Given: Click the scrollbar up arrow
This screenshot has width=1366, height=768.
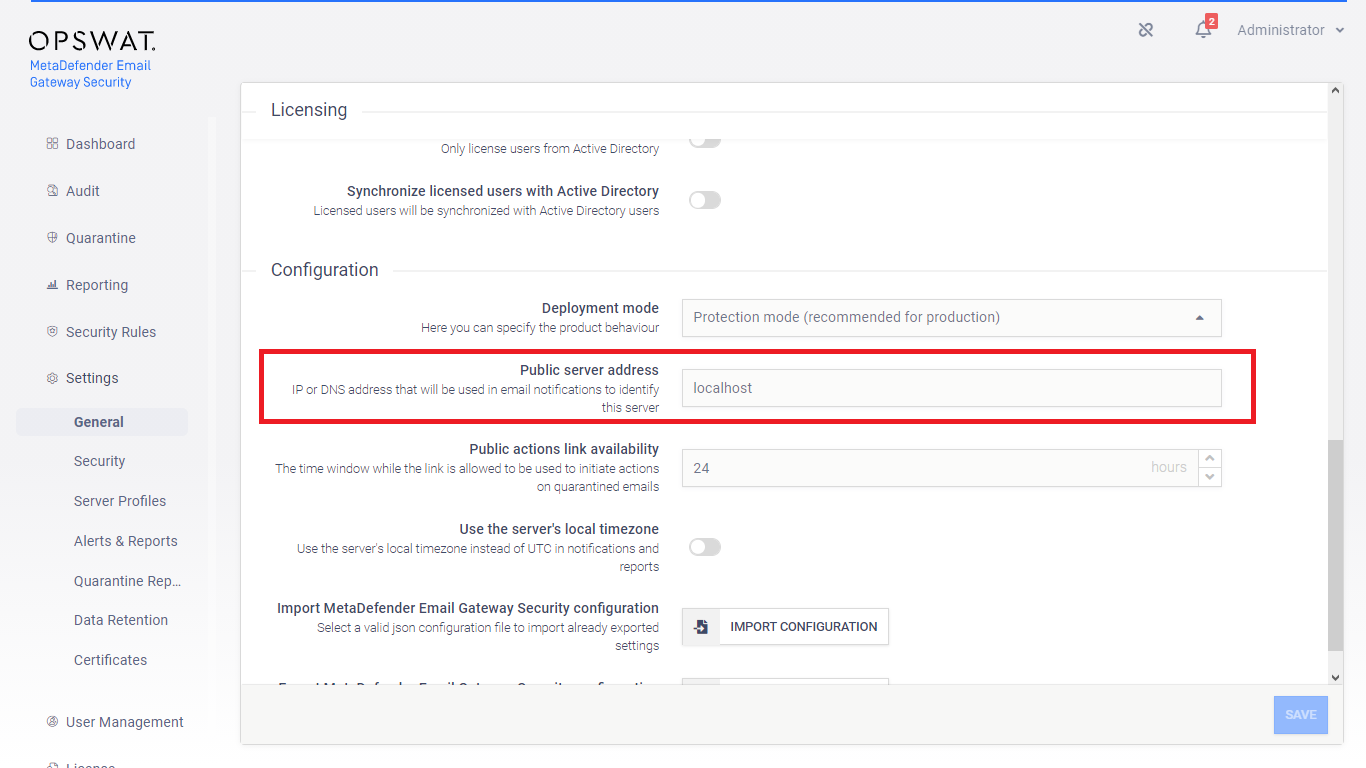Looking at the screenshot, I should 1335,91.
